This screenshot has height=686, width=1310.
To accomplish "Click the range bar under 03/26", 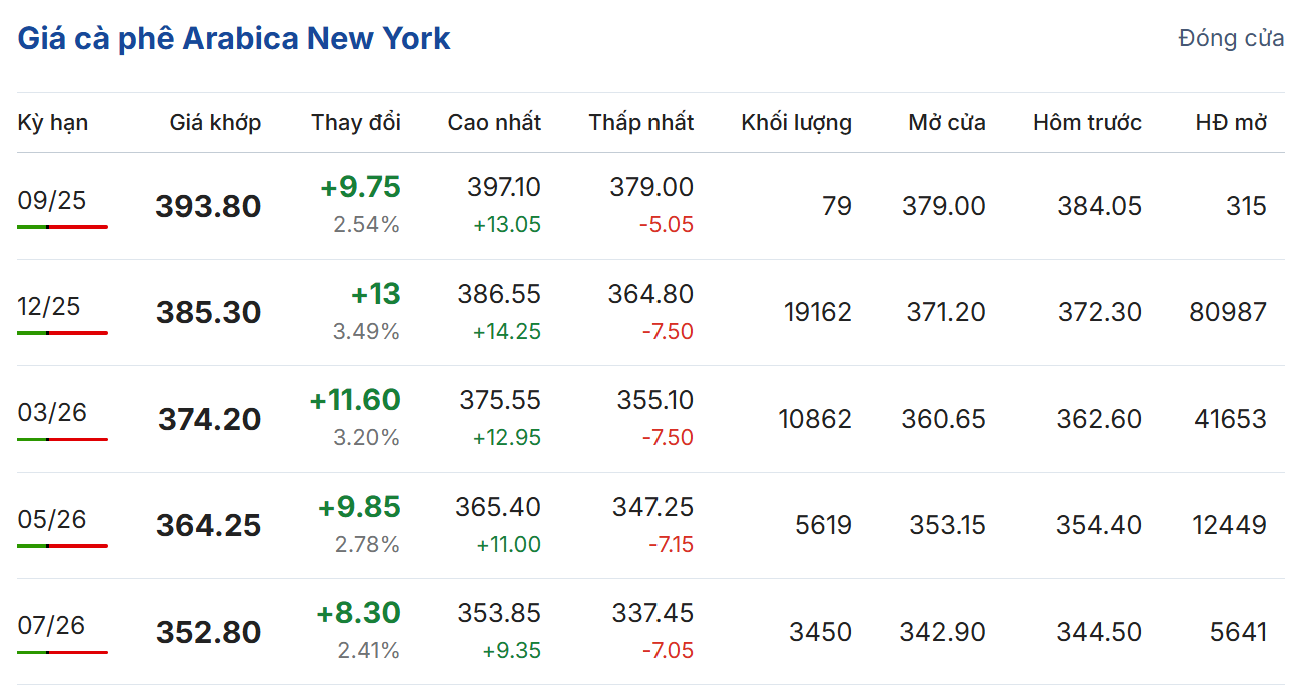I will click(62, 439).
